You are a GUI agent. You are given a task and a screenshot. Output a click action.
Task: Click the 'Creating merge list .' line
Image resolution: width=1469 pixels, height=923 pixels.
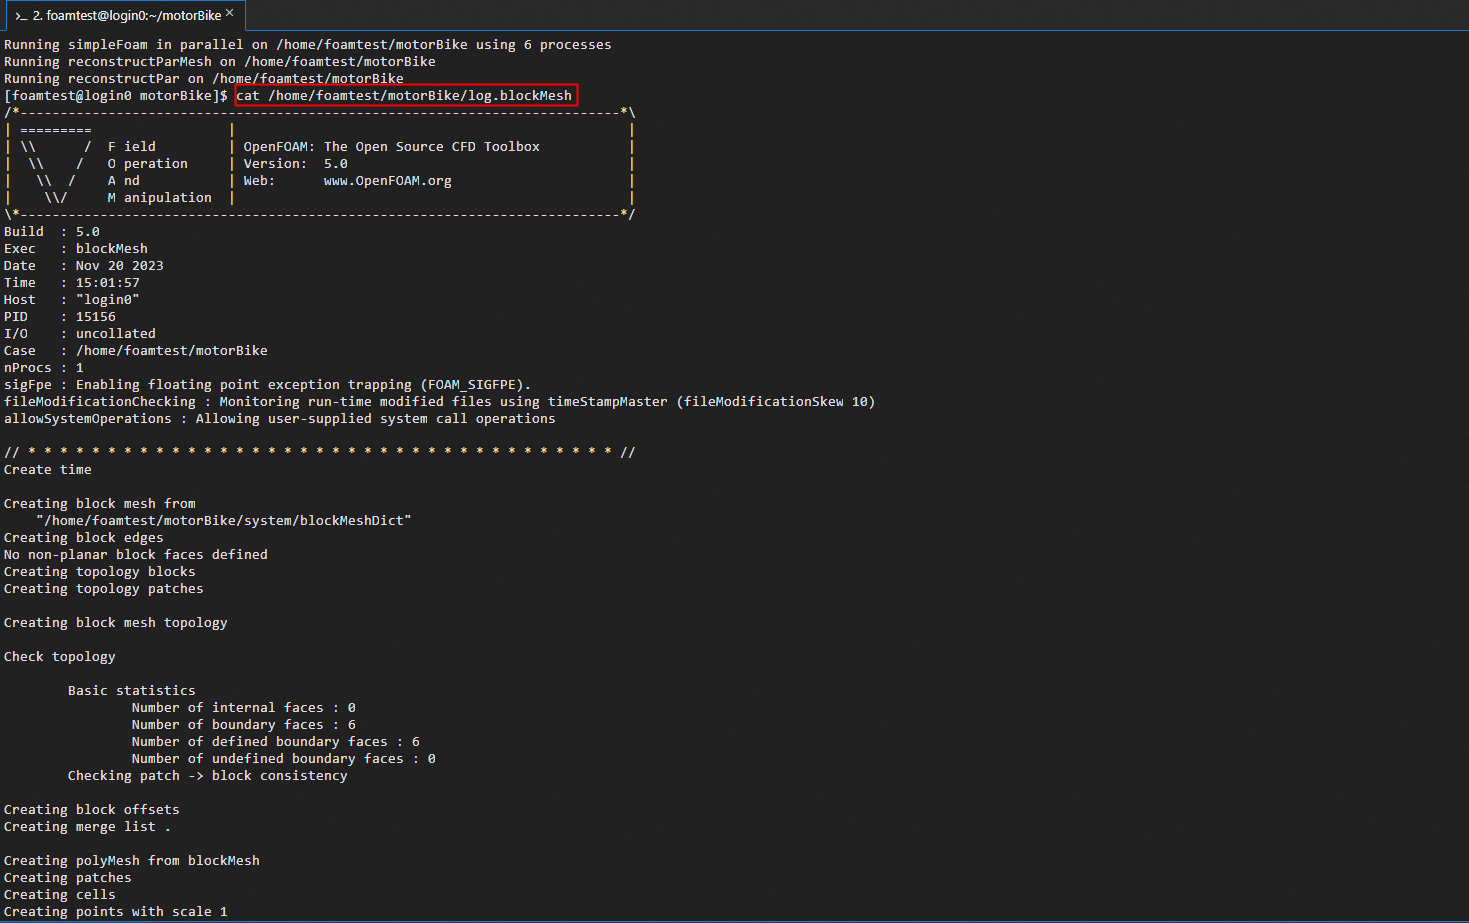point(88,827)
